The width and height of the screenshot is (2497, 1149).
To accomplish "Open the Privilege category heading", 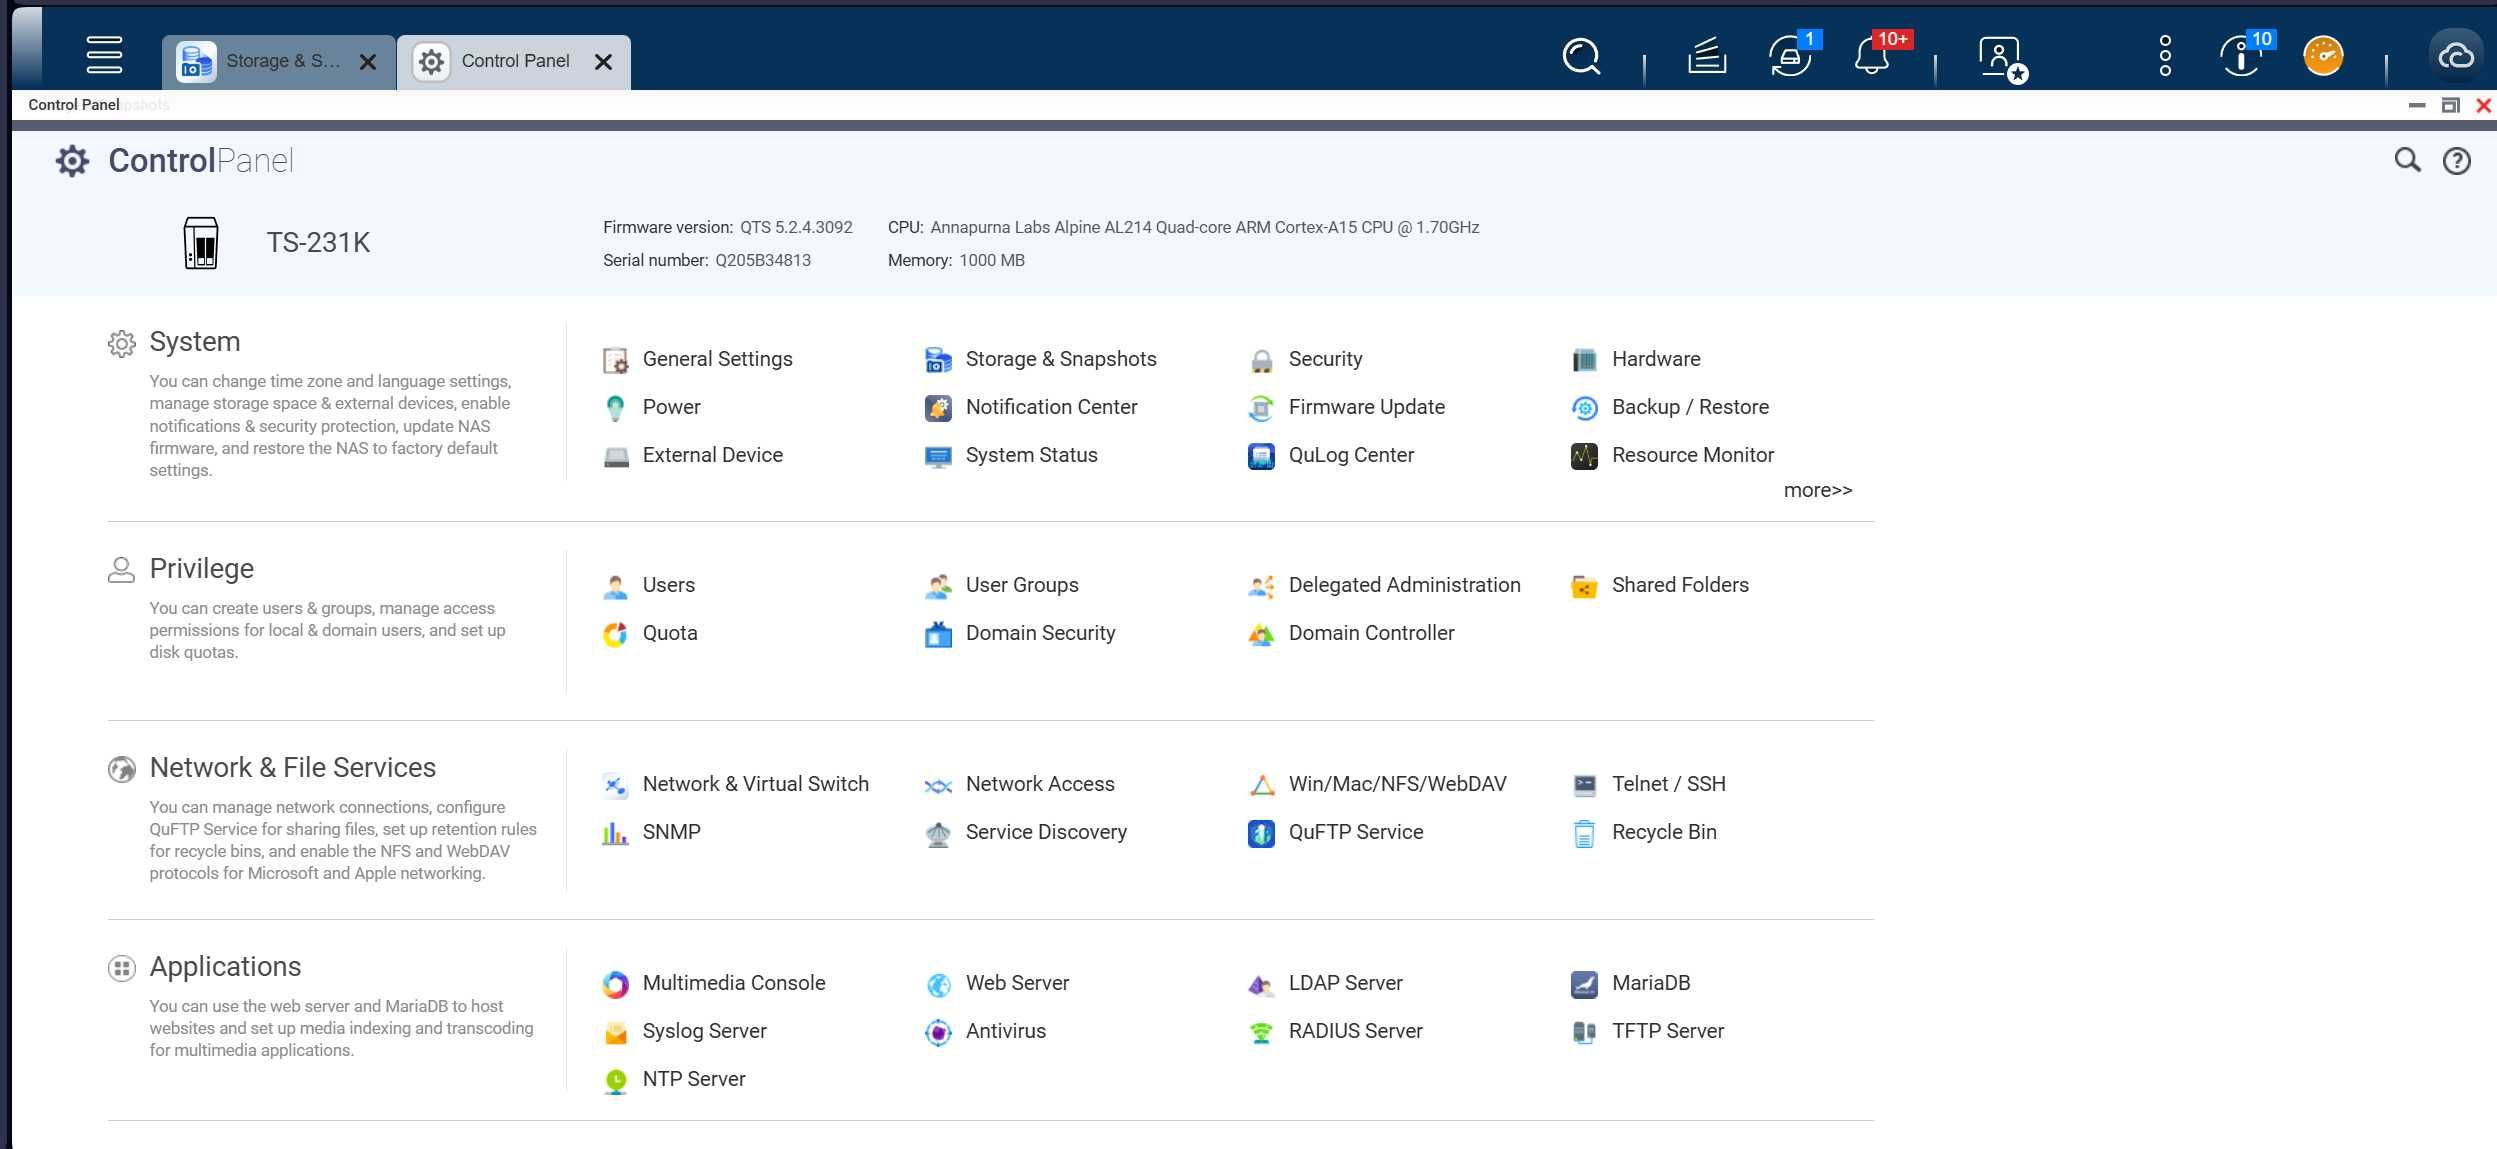I will coord(201,568).
